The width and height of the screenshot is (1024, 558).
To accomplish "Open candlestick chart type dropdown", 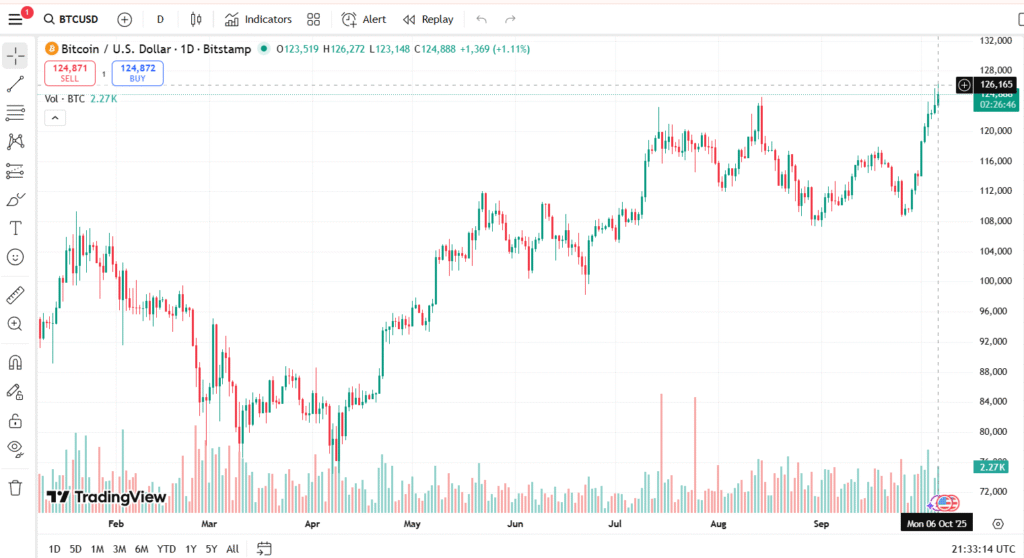I will [195, 19].
